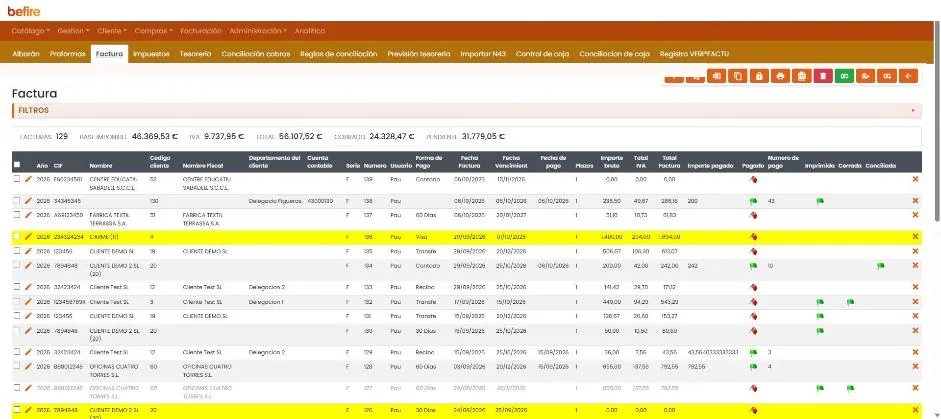Delete invoice 129 using its X icon
The width and height of the screenshot is (941, 419).
pos(915,352)
